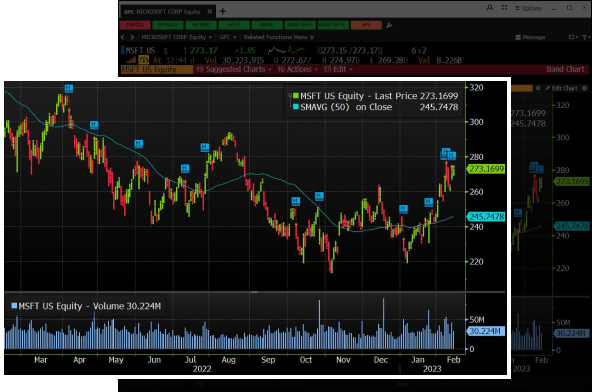The image size is (592, 392).
Task: Click Edit Chart in the back window
Action: [561, 88]
